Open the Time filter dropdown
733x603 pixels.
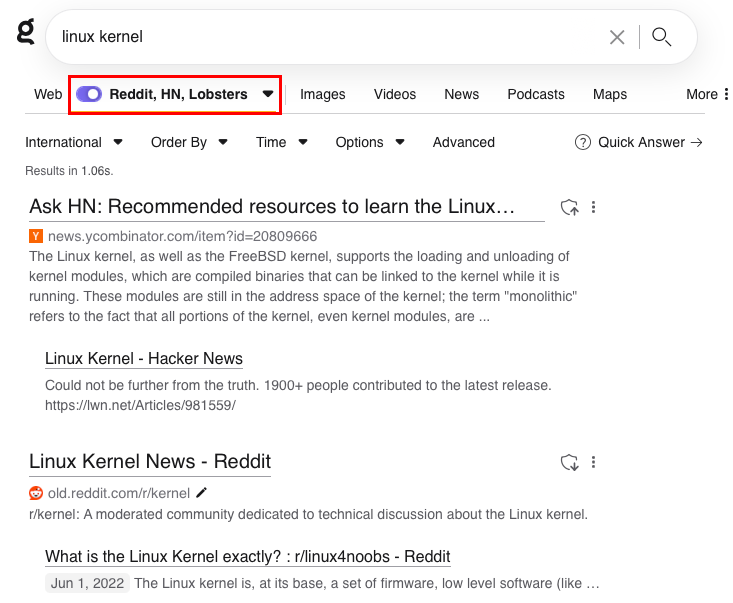(x=281, y=142)
